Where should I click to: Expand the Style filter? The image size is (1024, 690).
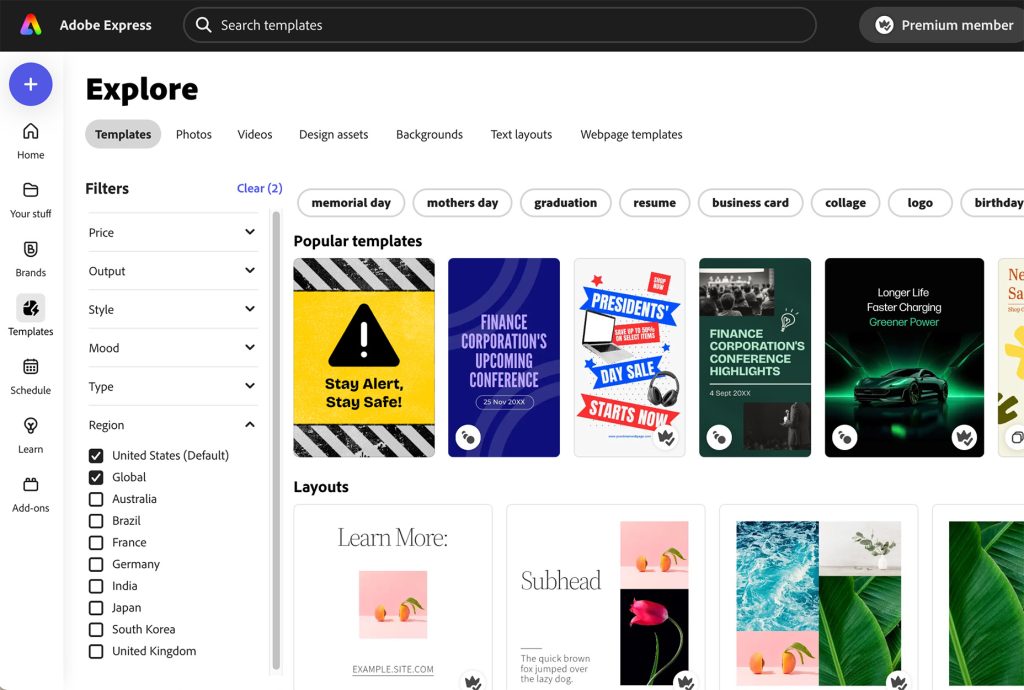tap(173, 309)
